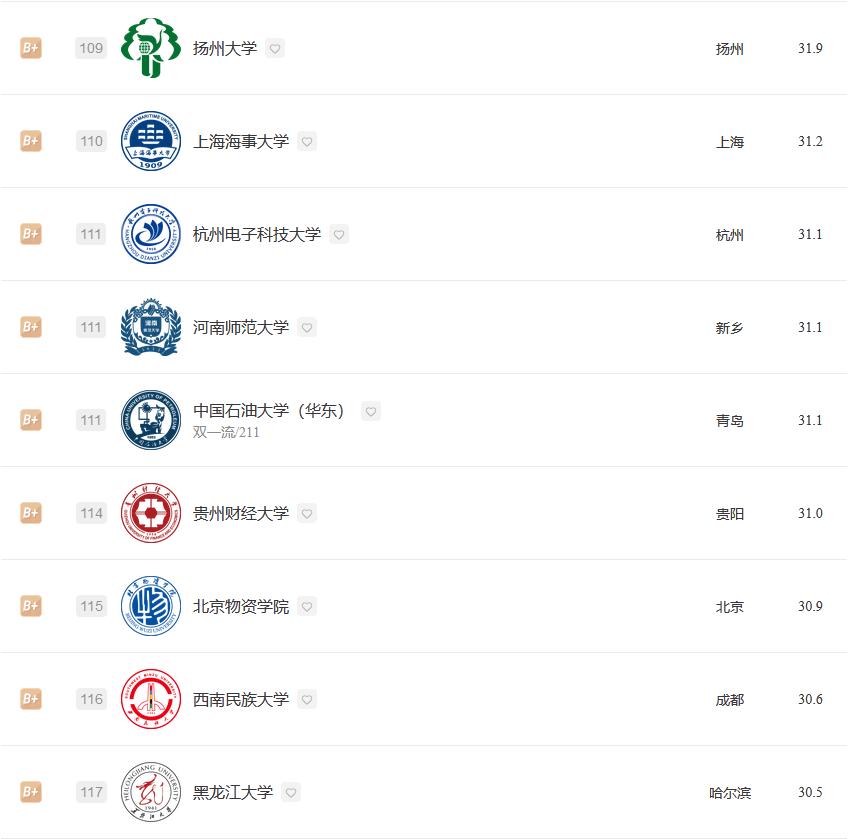Click the rank number 117 badge
848x839 pixels.
[91, 792]
